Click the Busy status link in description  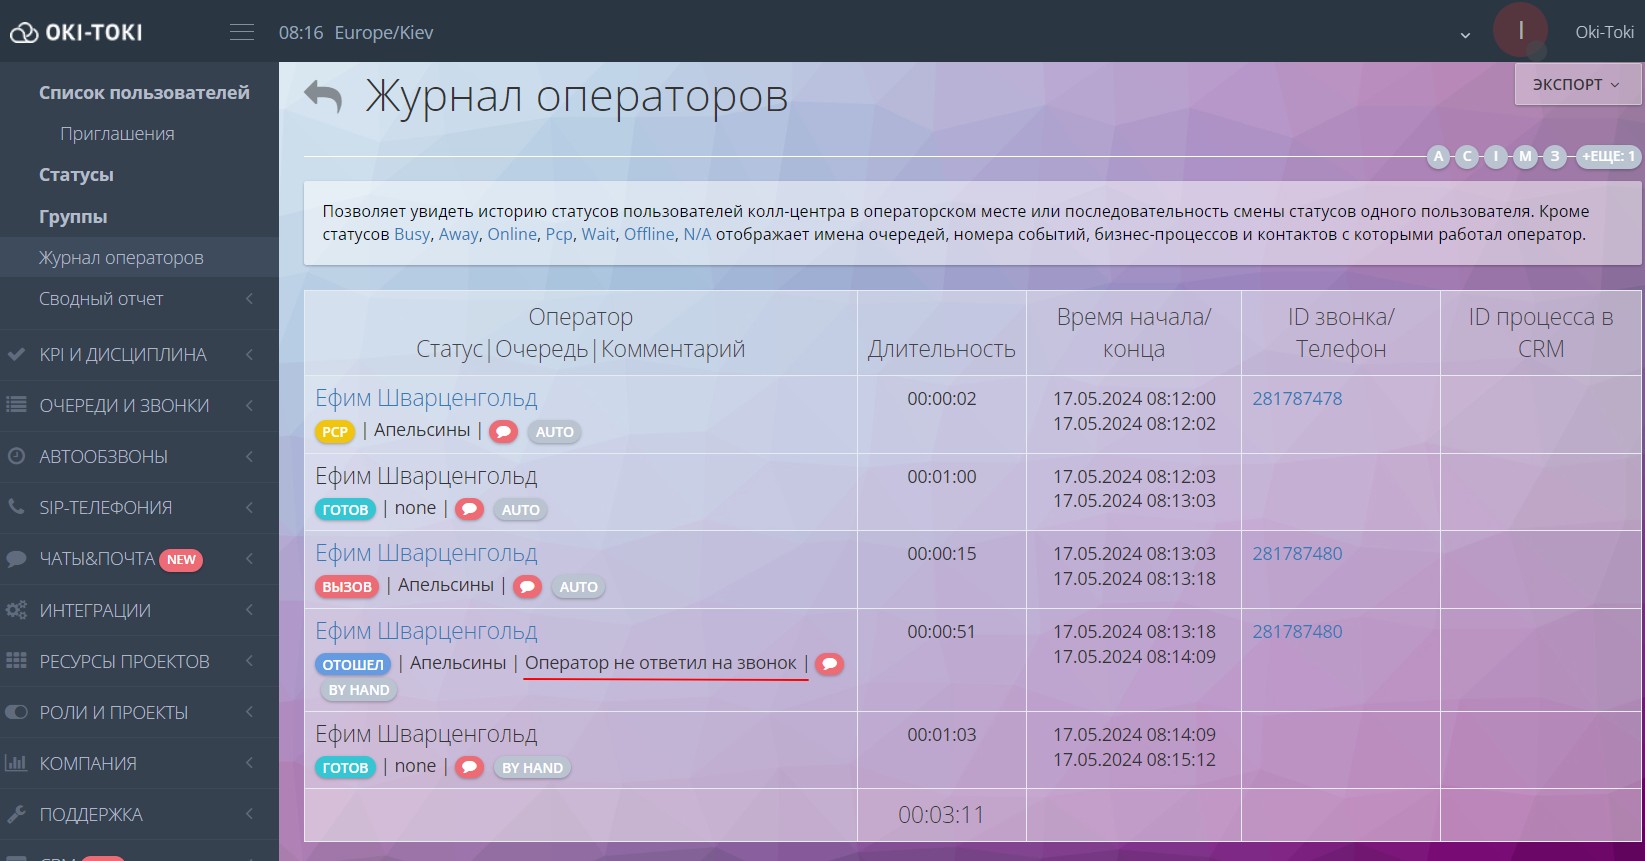[412, 234]
